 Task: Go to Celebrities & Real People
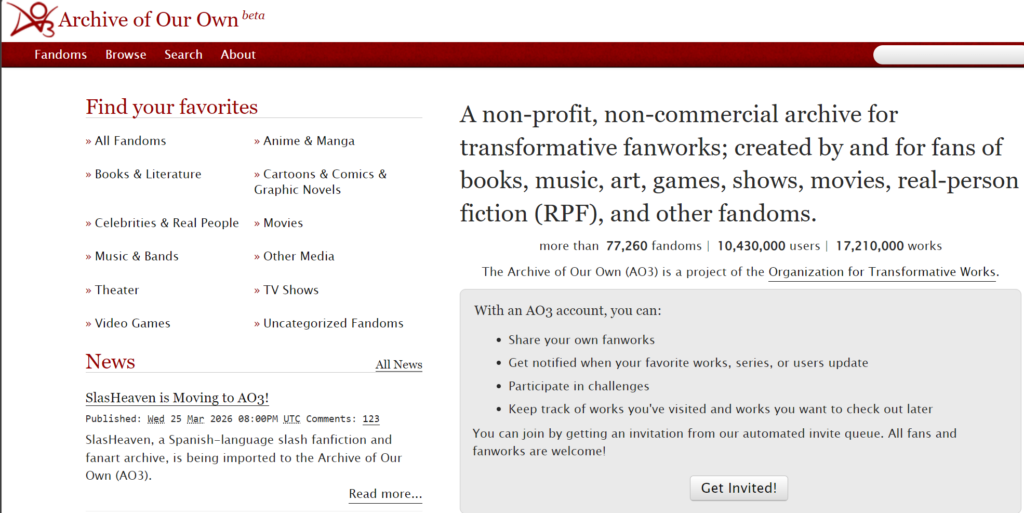click(166, 223)
